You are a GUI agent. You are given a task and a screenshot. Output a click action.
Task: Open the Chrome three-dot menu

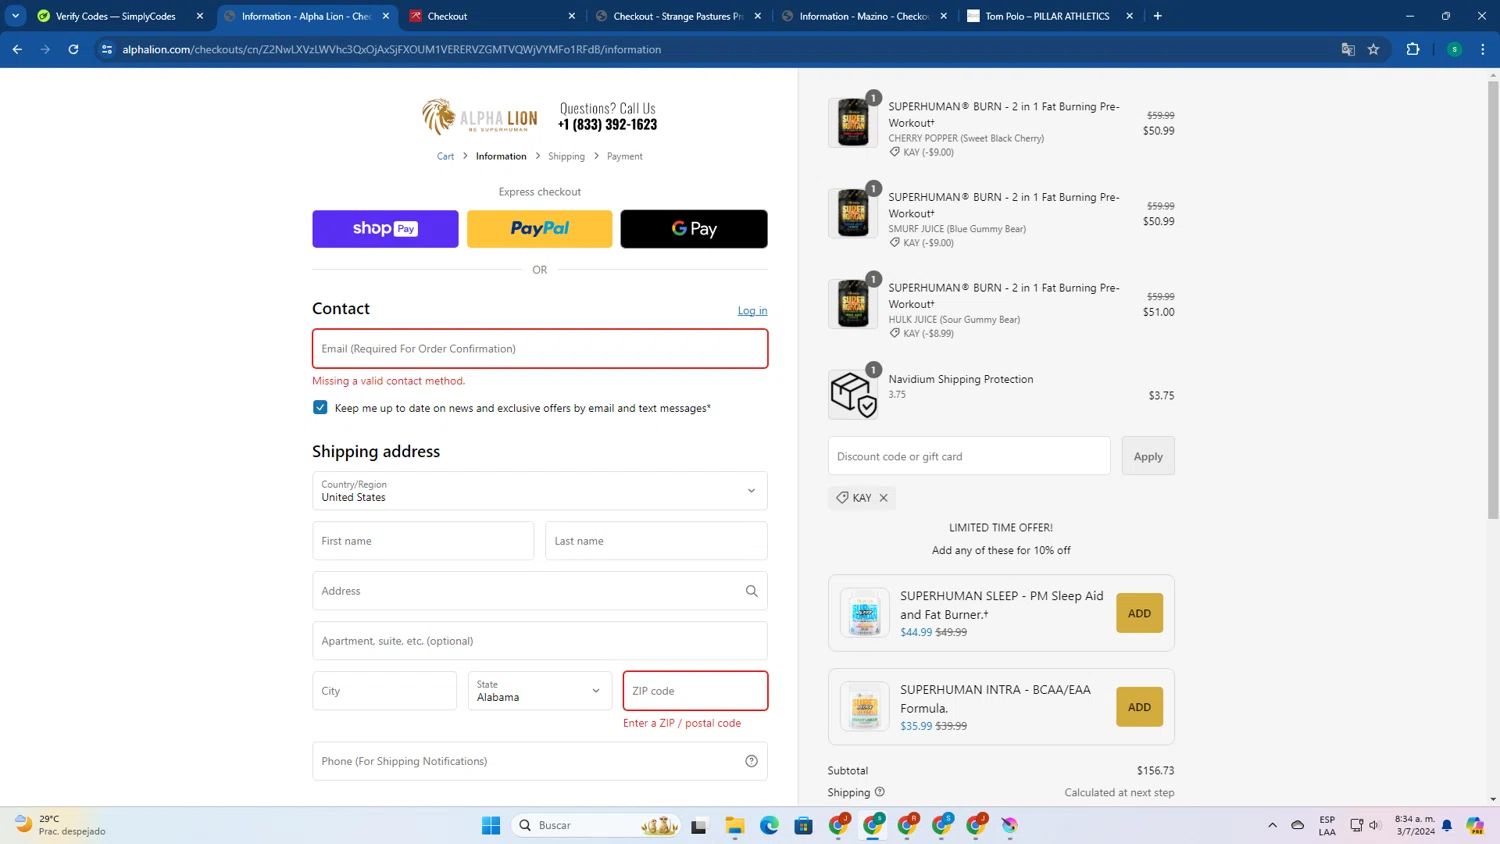(x=1483, y=49)
